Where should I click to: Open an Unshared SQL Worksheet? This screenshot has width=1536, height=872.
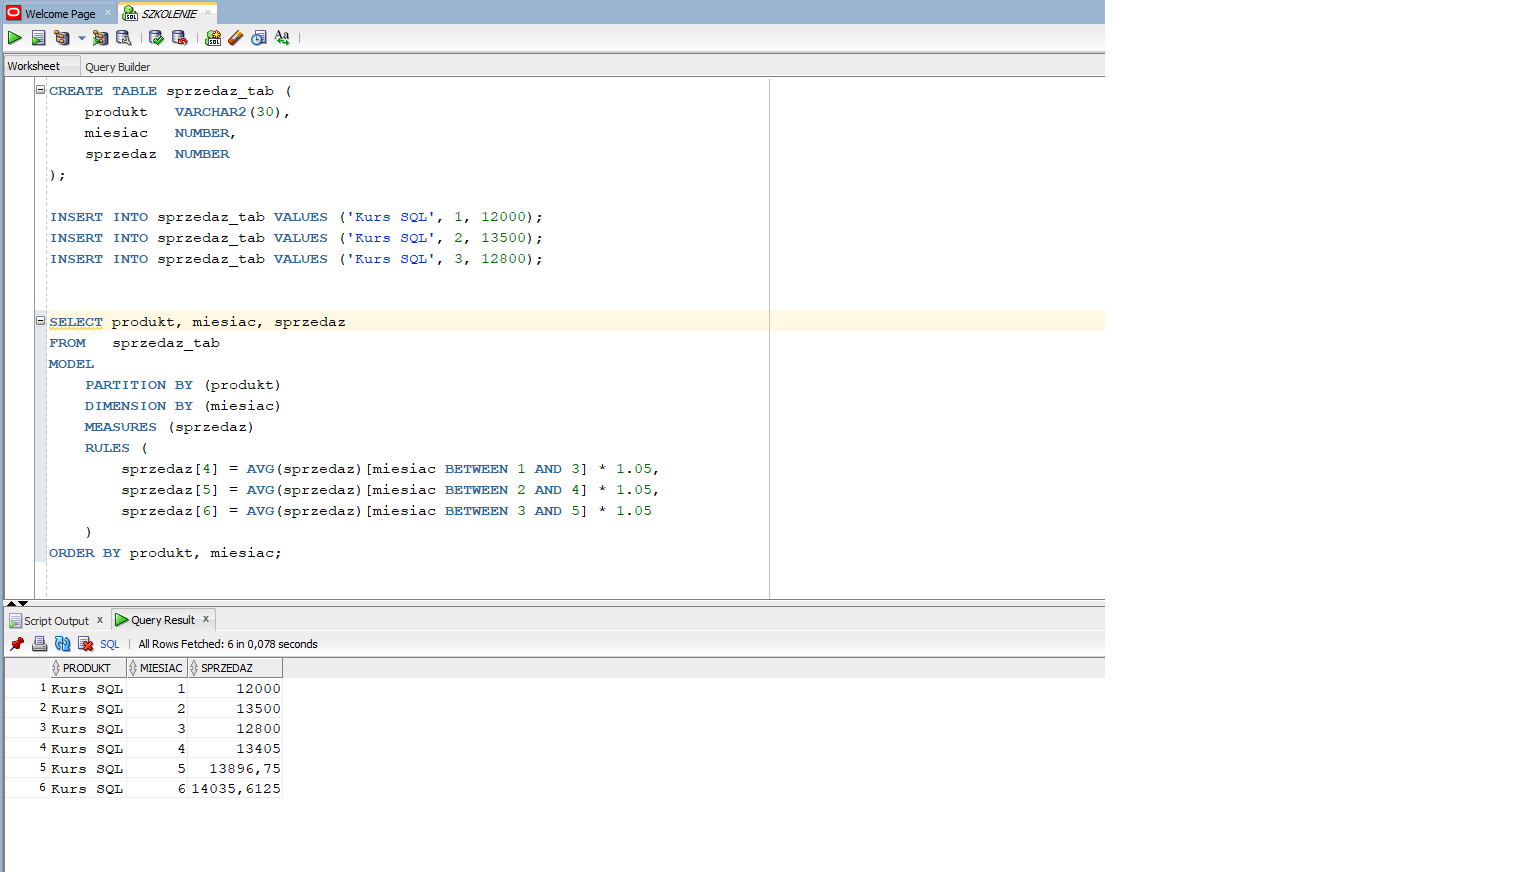213,38
